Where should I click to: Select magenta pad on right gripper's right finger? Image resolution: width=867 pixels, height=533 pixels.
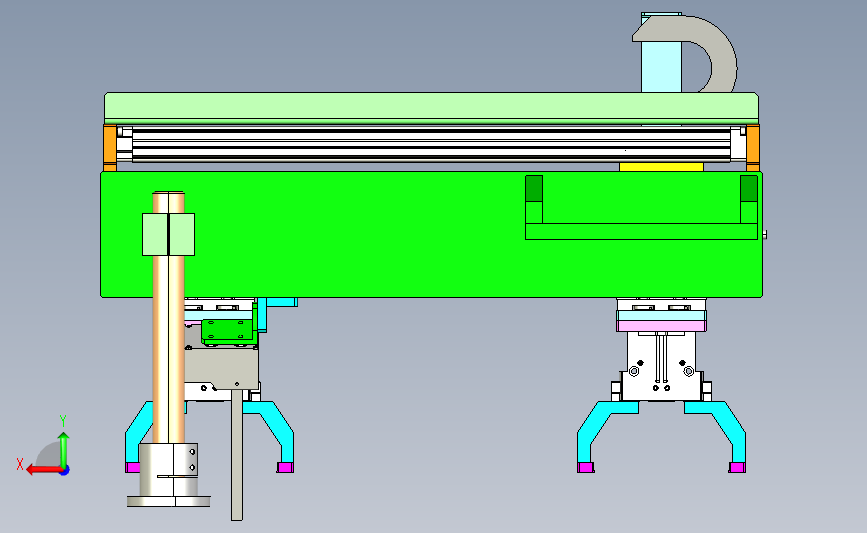[x=737, y=468]
